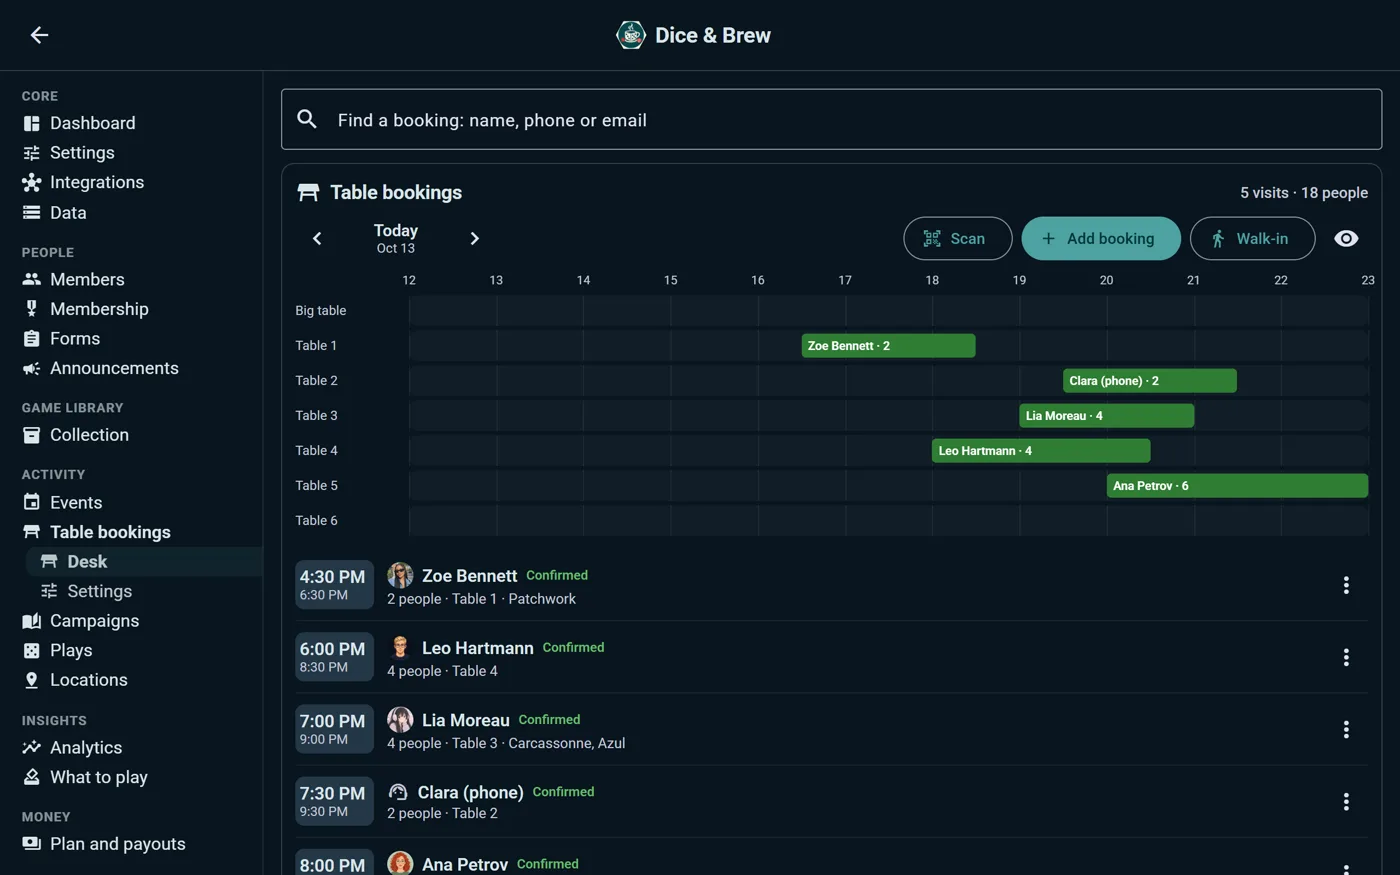Open options menu for Zoe Bennett booking
Screen dimensions: 1400x875
1346,585
